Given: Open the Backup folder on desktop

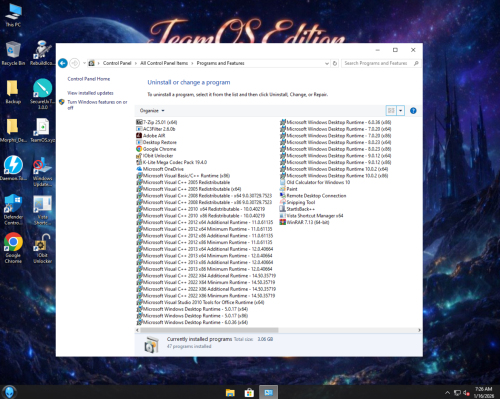Looking at the screenshot, I should (13, 92).
